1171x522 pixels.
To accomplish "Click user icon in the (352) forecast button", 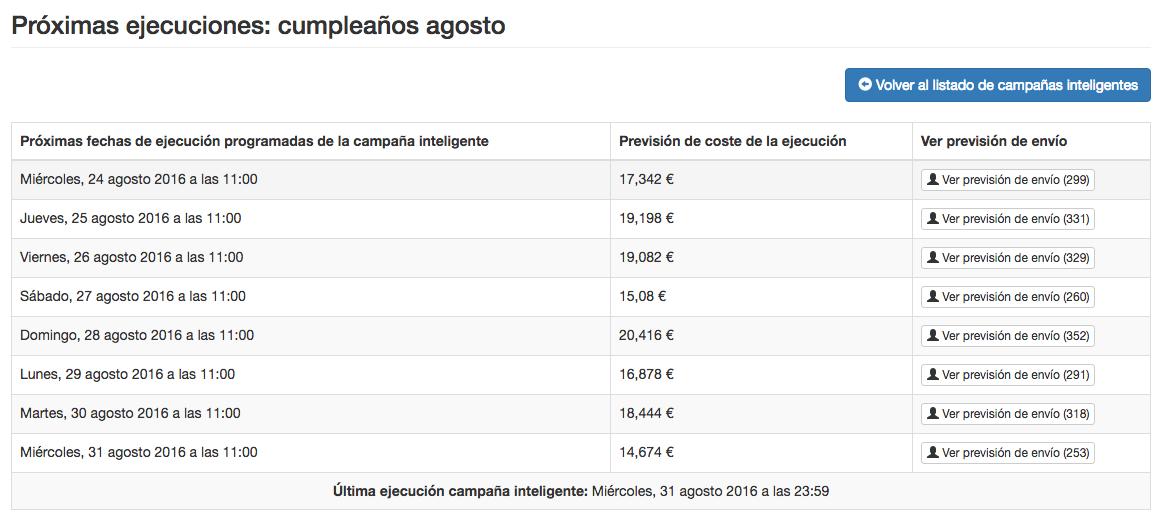I will point(933,336).
